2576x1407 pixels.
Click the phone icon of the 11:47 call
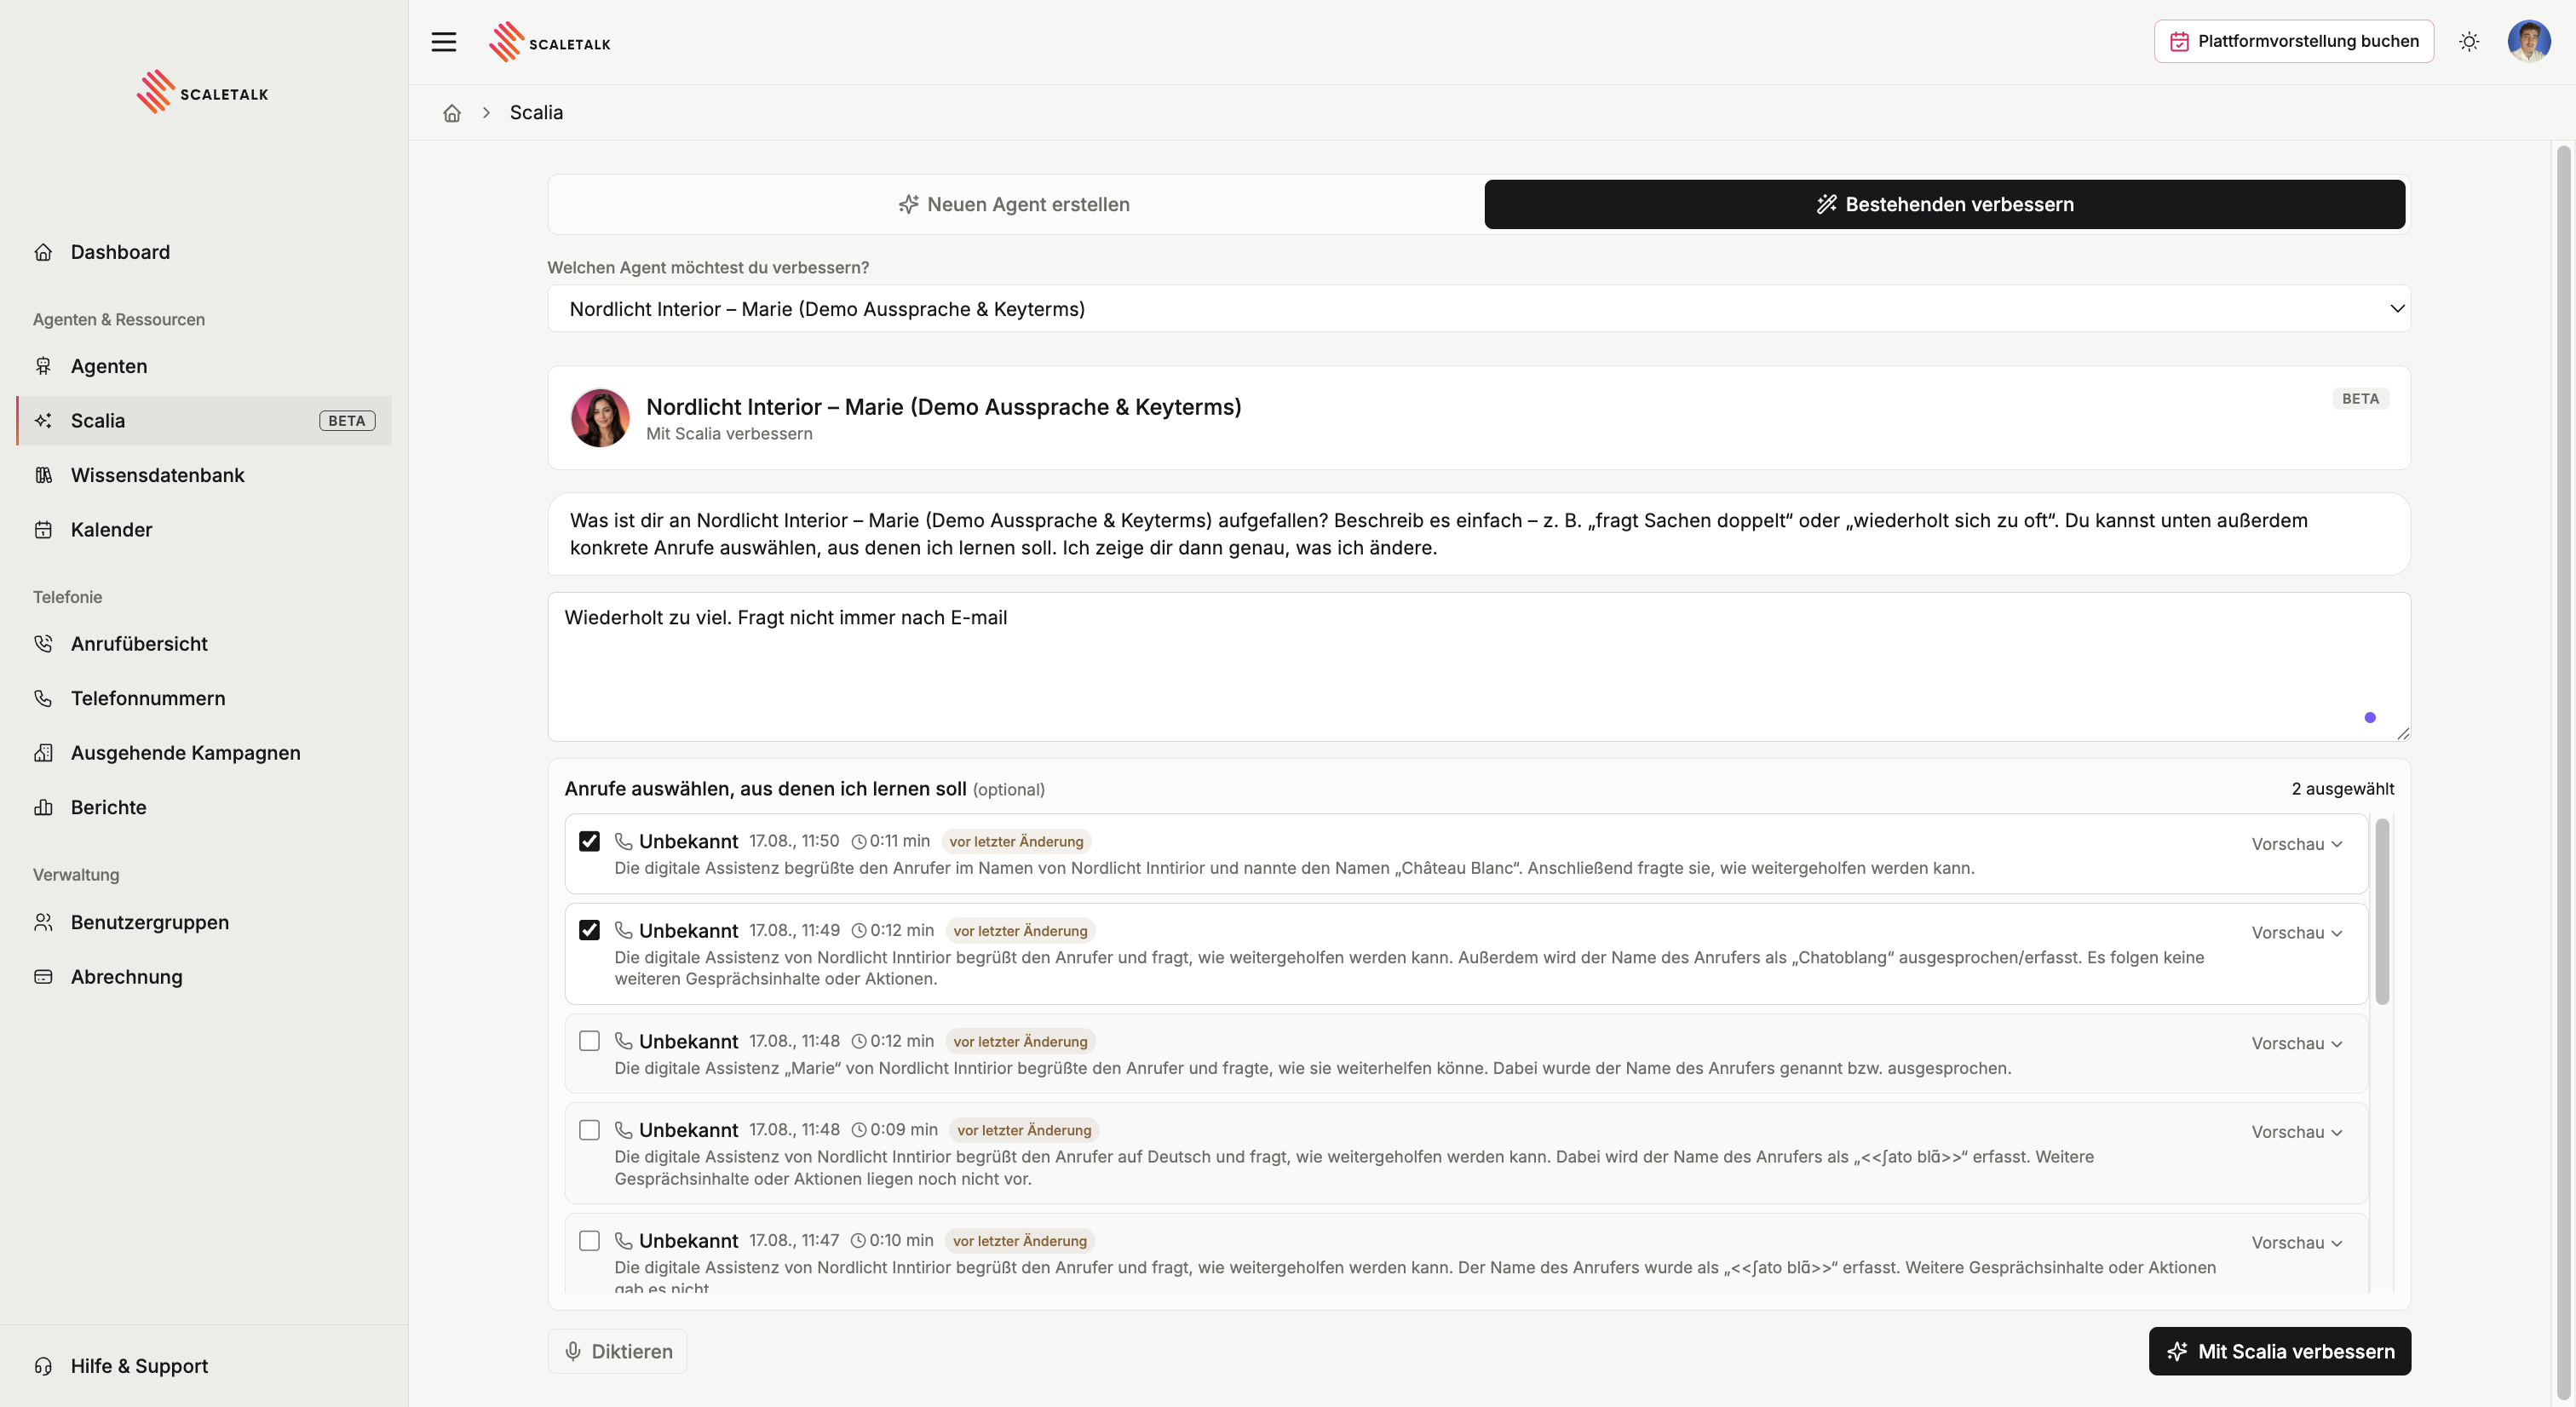(x=623, y=1241)
